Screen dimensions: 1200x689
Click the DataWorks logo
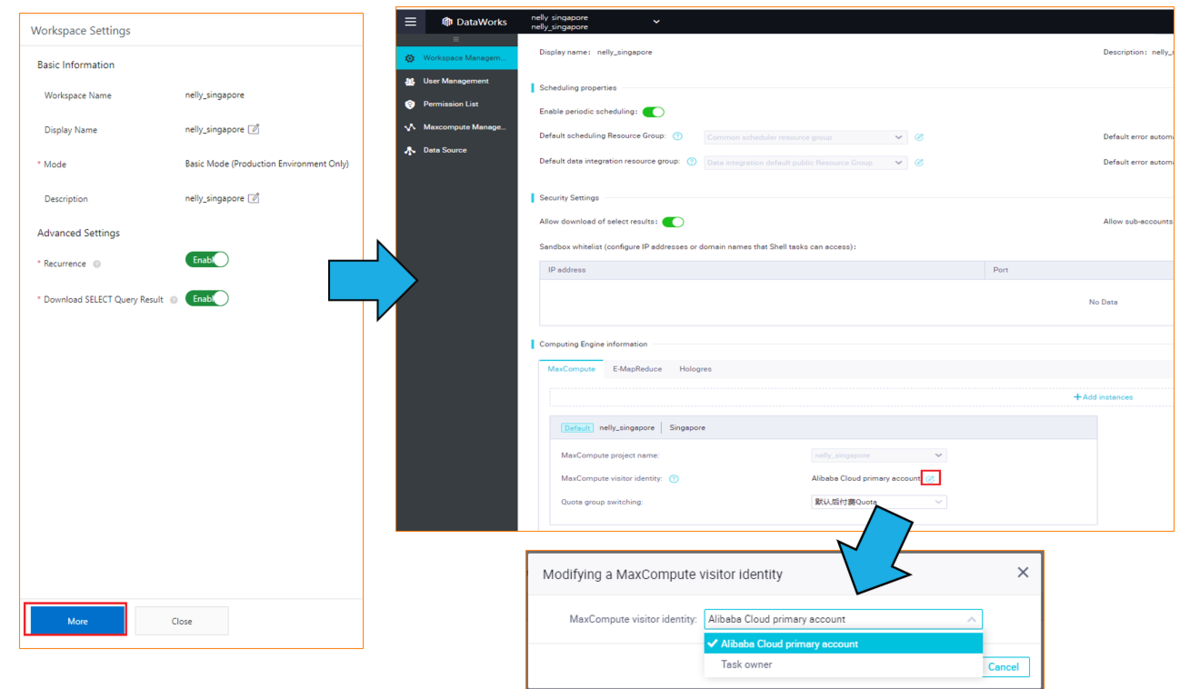click(x=475, y=21)
